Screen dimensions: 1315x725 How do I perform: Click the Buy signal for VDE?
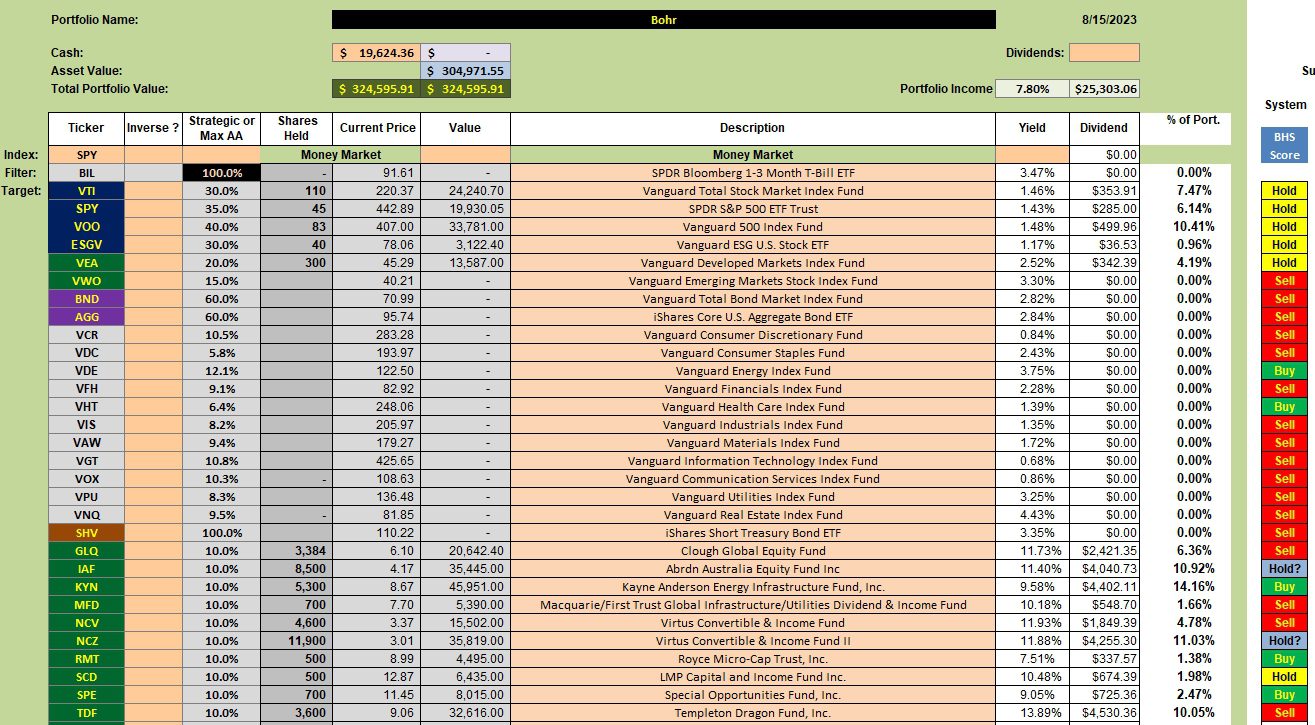(x=1284, y=371)
